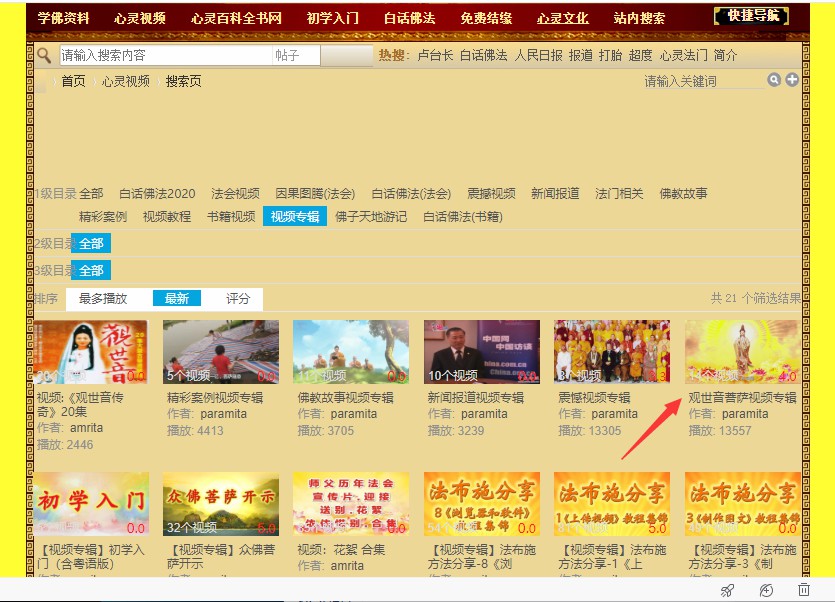Screen dimensions: 835x602
Task: Click hot search term 打胎
Action: click(x=610, y=55)
